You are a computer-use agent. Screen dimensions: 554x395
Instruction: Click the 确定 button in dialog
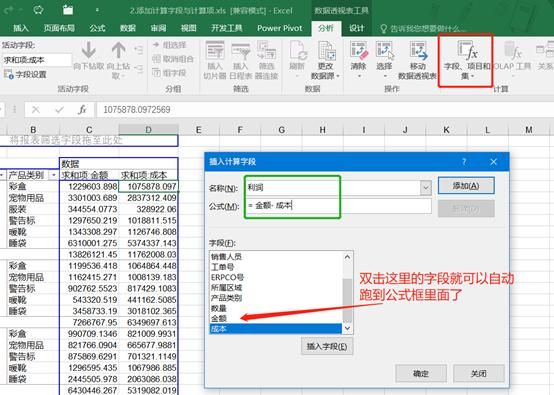click(x=421, y=373)
